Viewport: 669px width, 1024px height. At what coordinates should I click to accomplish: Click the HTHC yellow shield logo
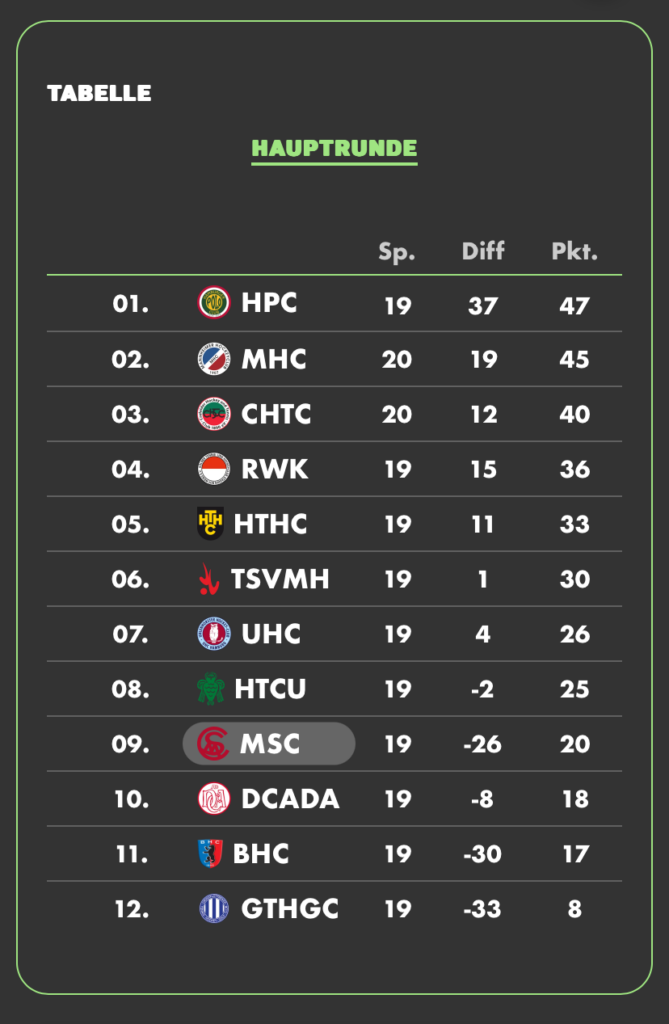[x=210, y=524]
